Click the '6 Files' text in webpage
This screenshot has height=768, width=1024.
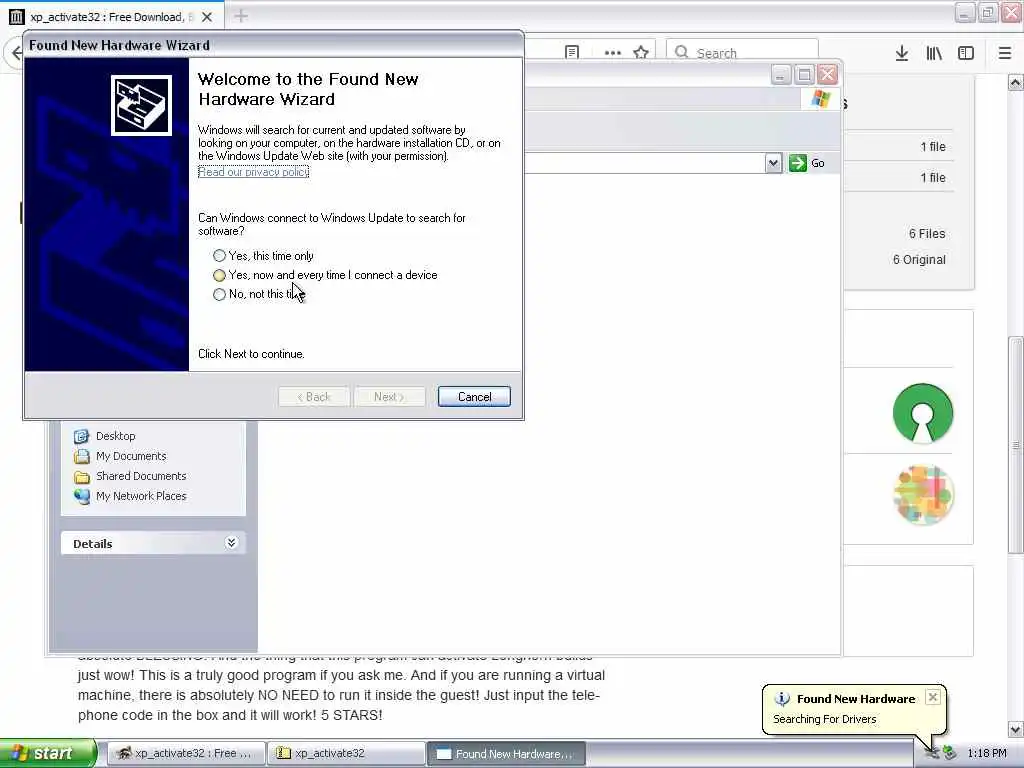[927, 234]
